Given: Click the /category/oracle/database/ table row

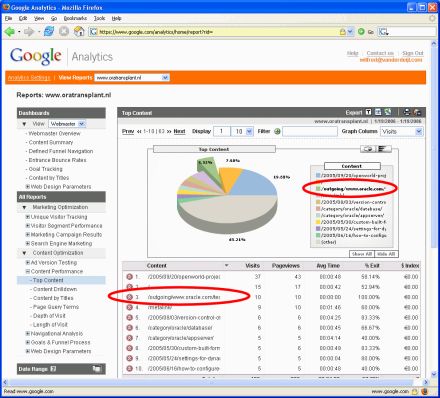Looking at the screenshot, I should tap(272, 328).
